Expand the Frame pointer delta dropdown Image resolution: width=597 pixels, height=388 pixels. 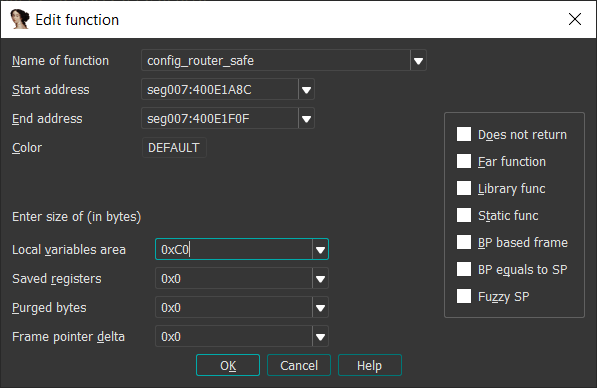pos(320,336)
